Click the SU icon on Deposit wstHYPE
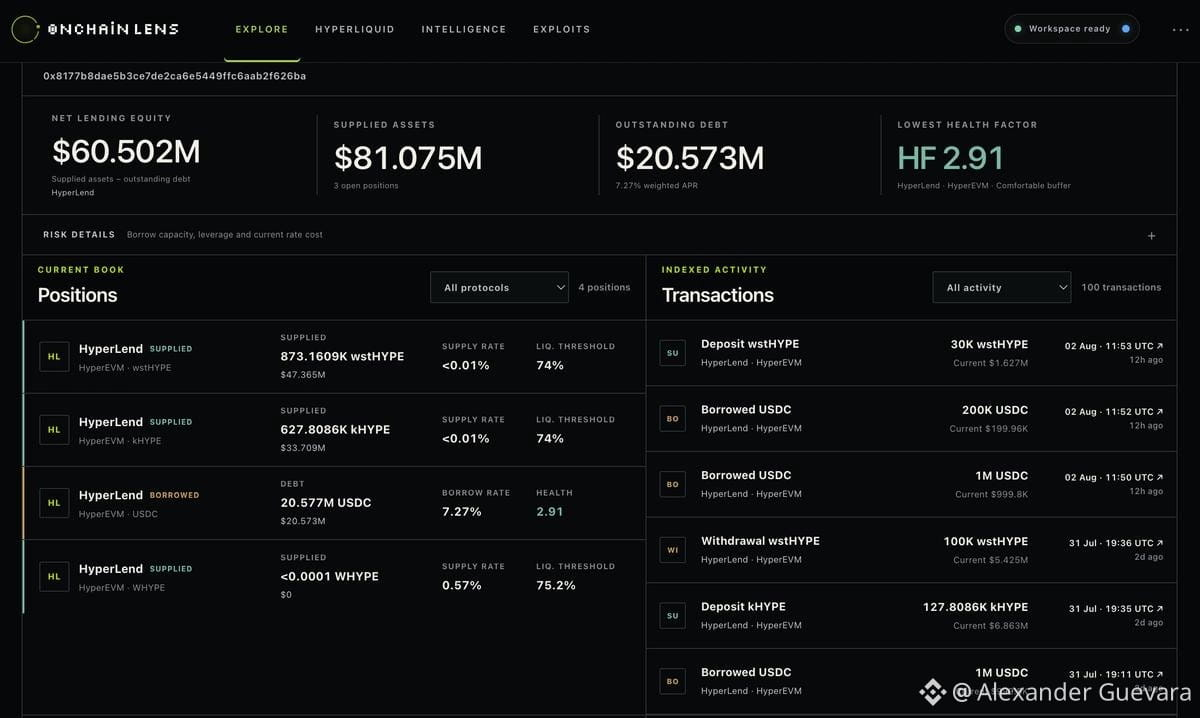 click(673, 352)
